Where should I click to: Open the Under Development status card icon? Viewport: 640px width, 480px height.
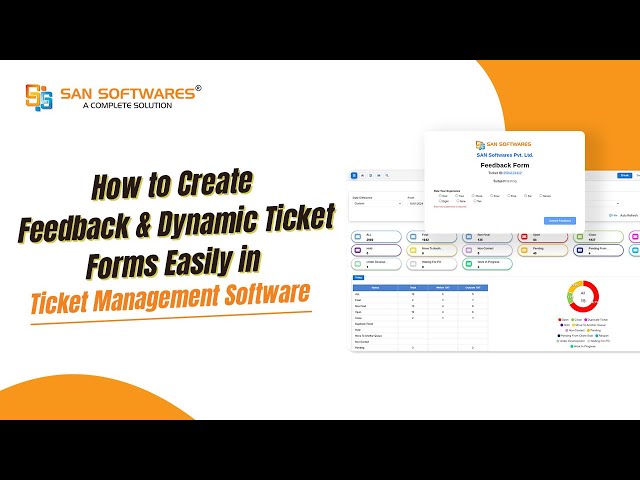(x=358, y=264)
